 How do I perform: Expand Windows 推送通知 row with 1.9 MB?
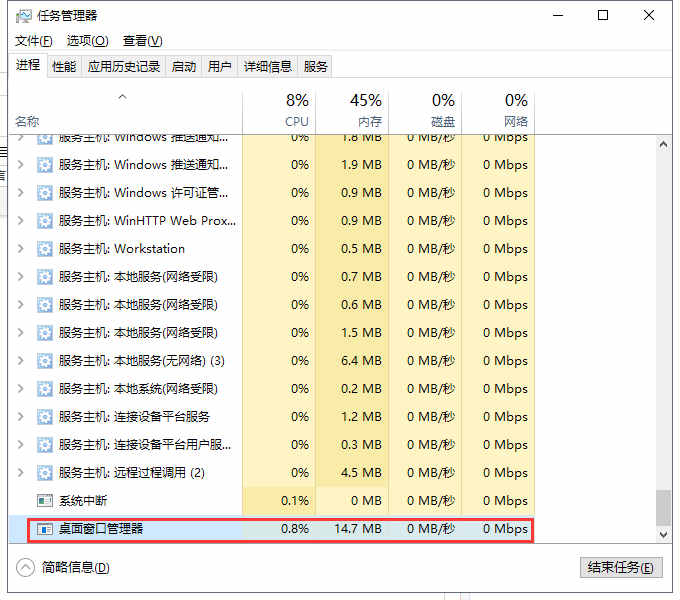pos(20,165)
